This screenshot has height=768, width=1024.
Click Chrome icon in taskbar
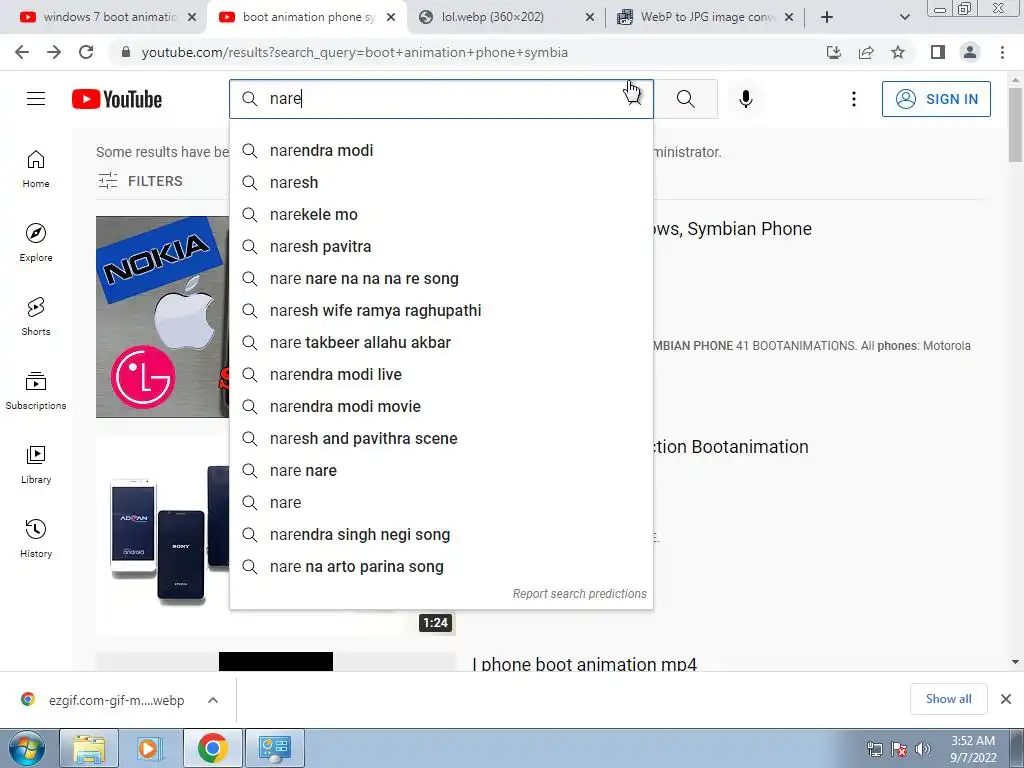coord(212,748)
